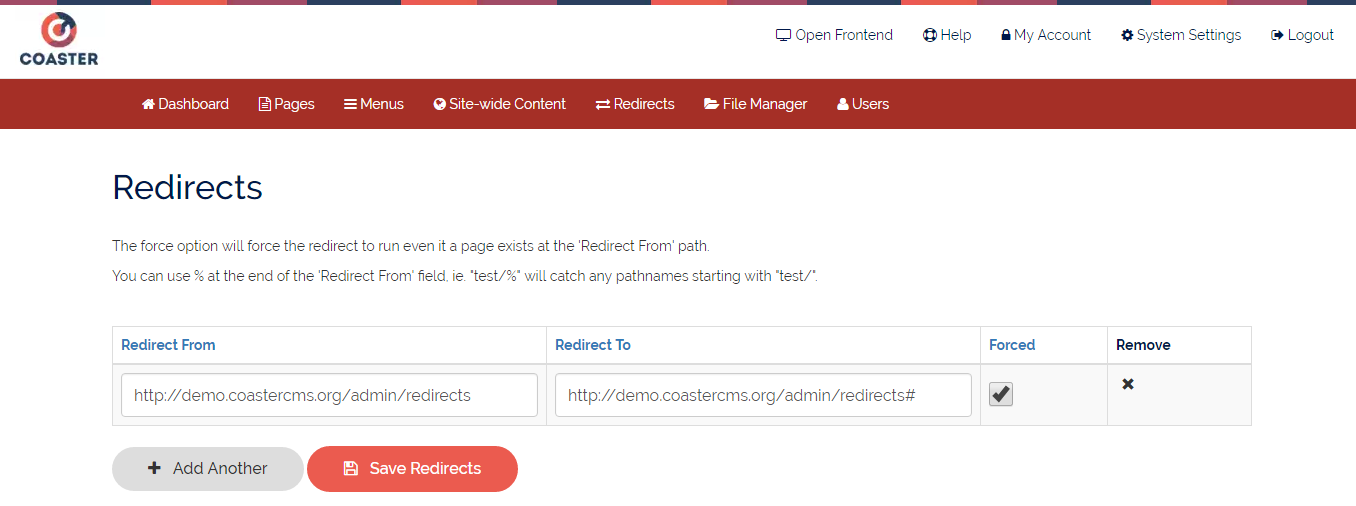This screenshot has height=506, width=1356.
Task: Click the Site-wide Content globe icon
Action: pyautogui.click(x=440, y=104)
